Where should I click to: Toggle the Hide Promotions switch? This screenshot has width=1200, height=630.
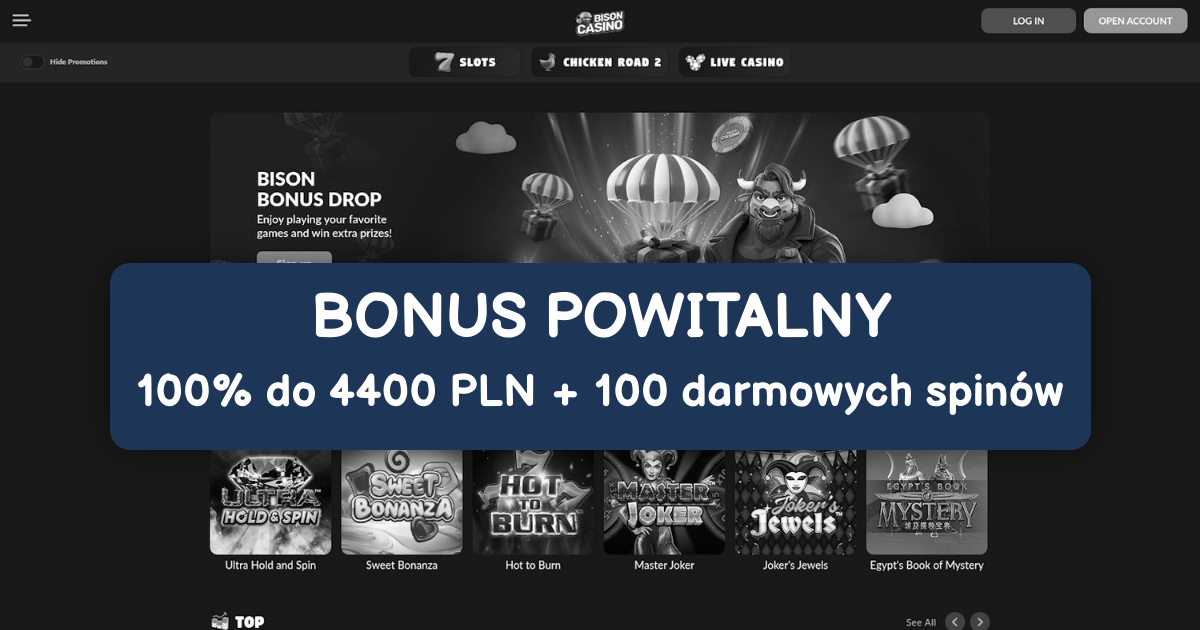coord(33,62)
